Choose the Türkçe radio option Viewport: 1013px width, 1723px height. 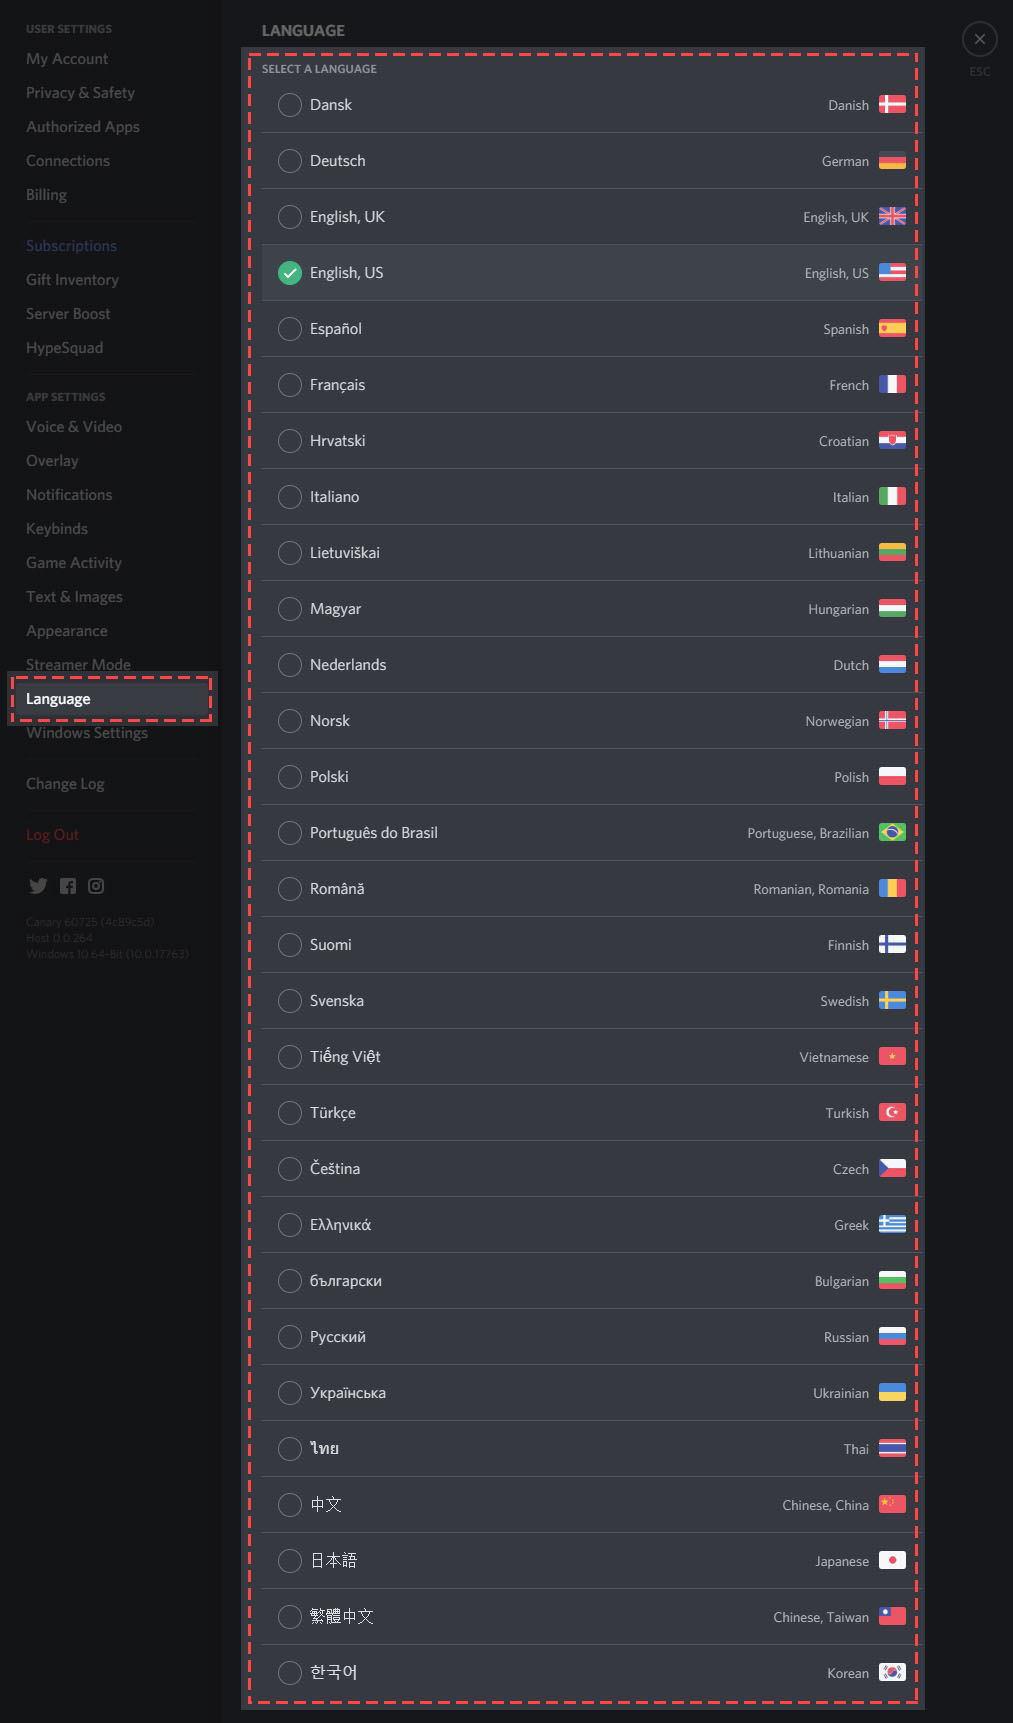290,1113
